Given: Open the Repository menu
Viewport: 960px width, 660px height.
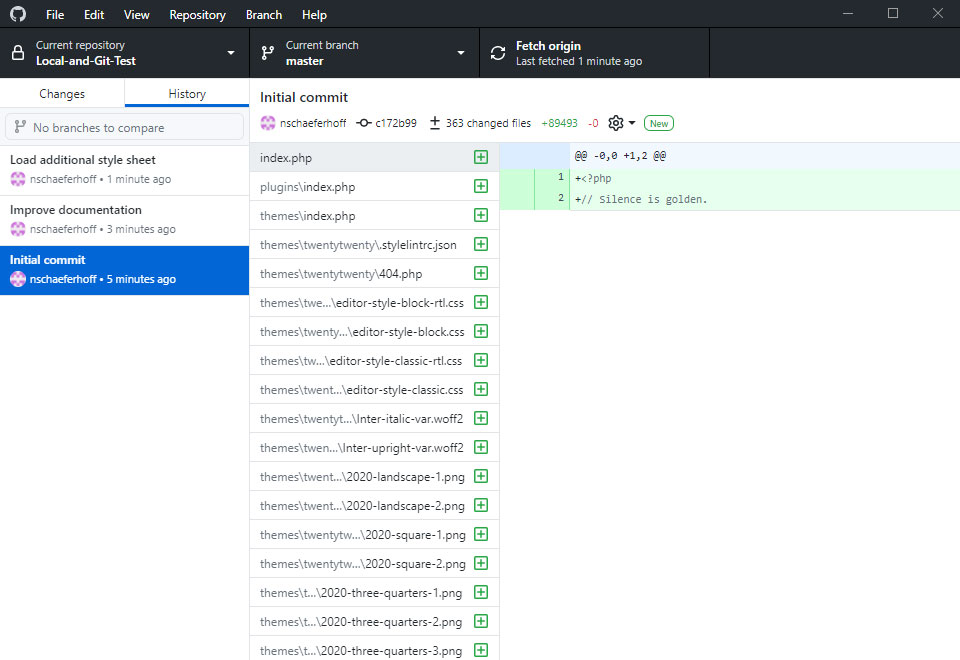Looking at the screenshot, I should pos(197,15).
